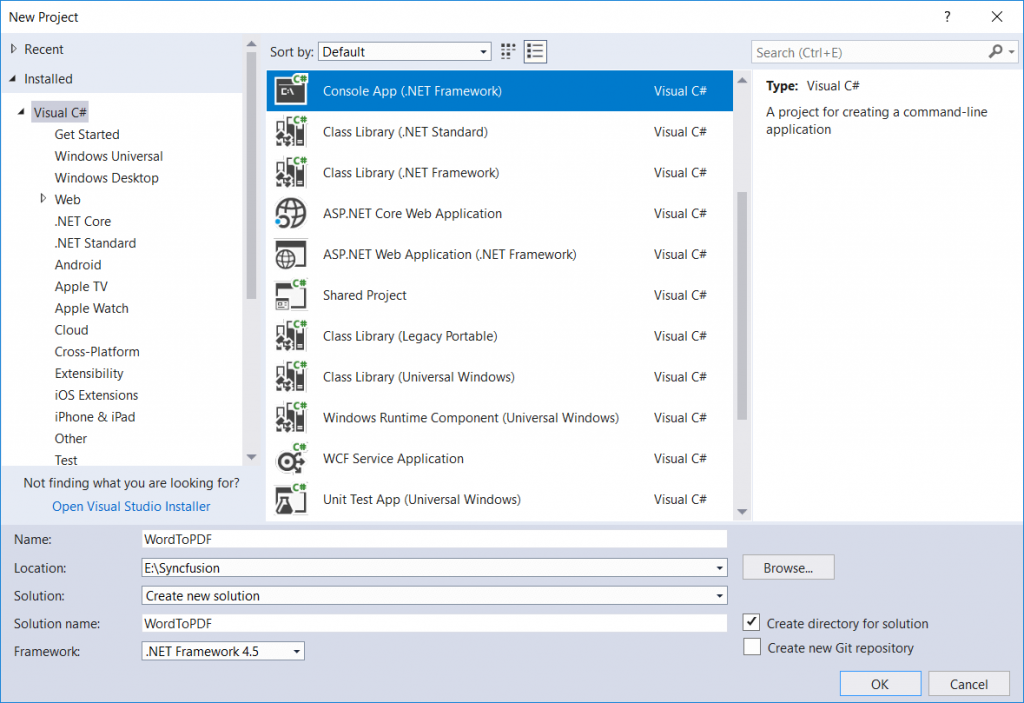Screen dimensions: 1024x703
Task: Select the Console App (.NET Framework) template icon
Action: 290,90
